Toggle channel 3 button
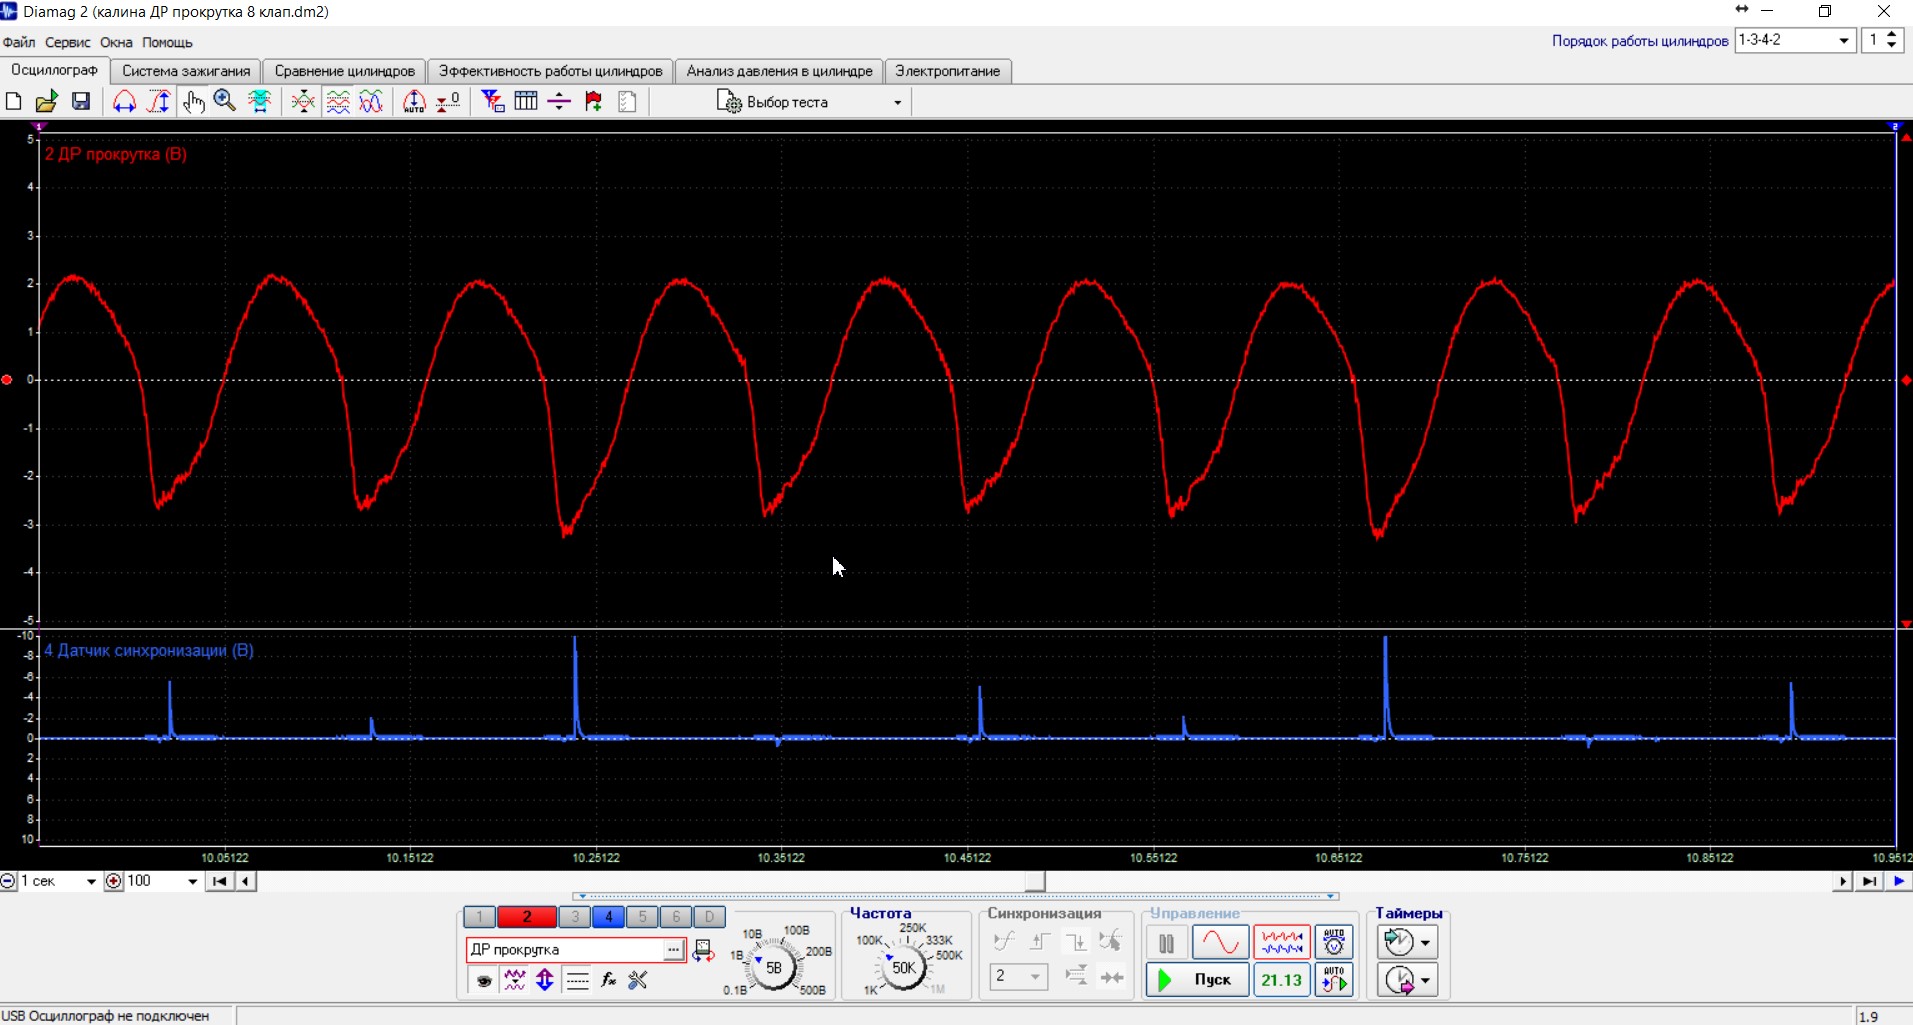Screen dimensions: 1913x1025 tap(575, 916)
